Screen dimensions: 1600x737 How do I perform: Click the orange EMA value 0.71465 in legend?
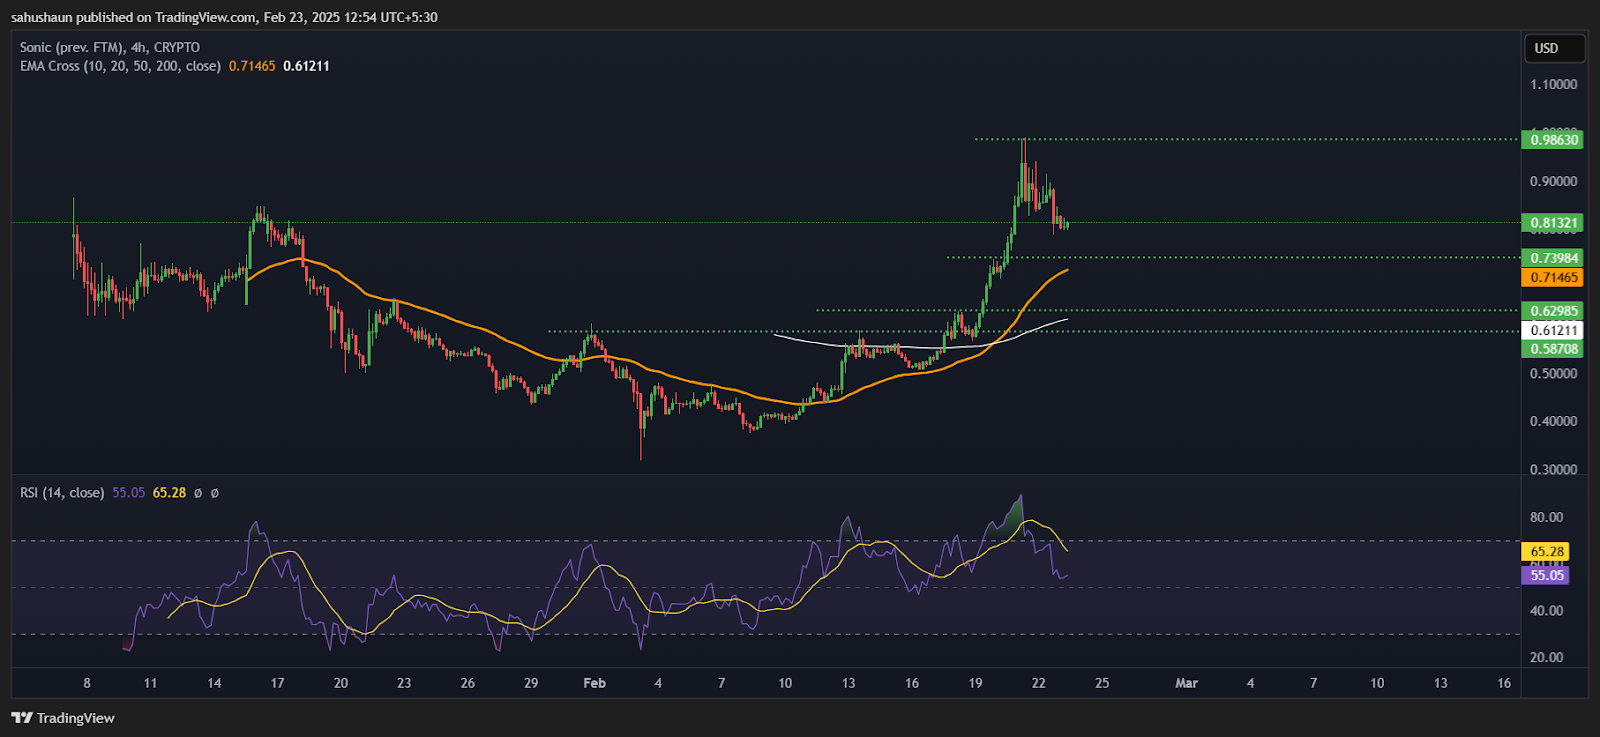(252, 66)
